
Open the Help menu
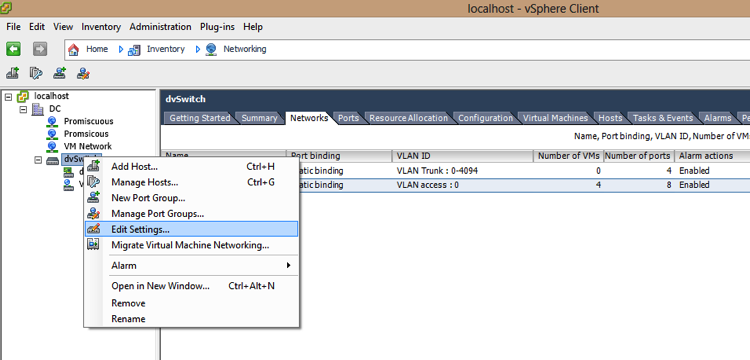(x=253, y=27)
